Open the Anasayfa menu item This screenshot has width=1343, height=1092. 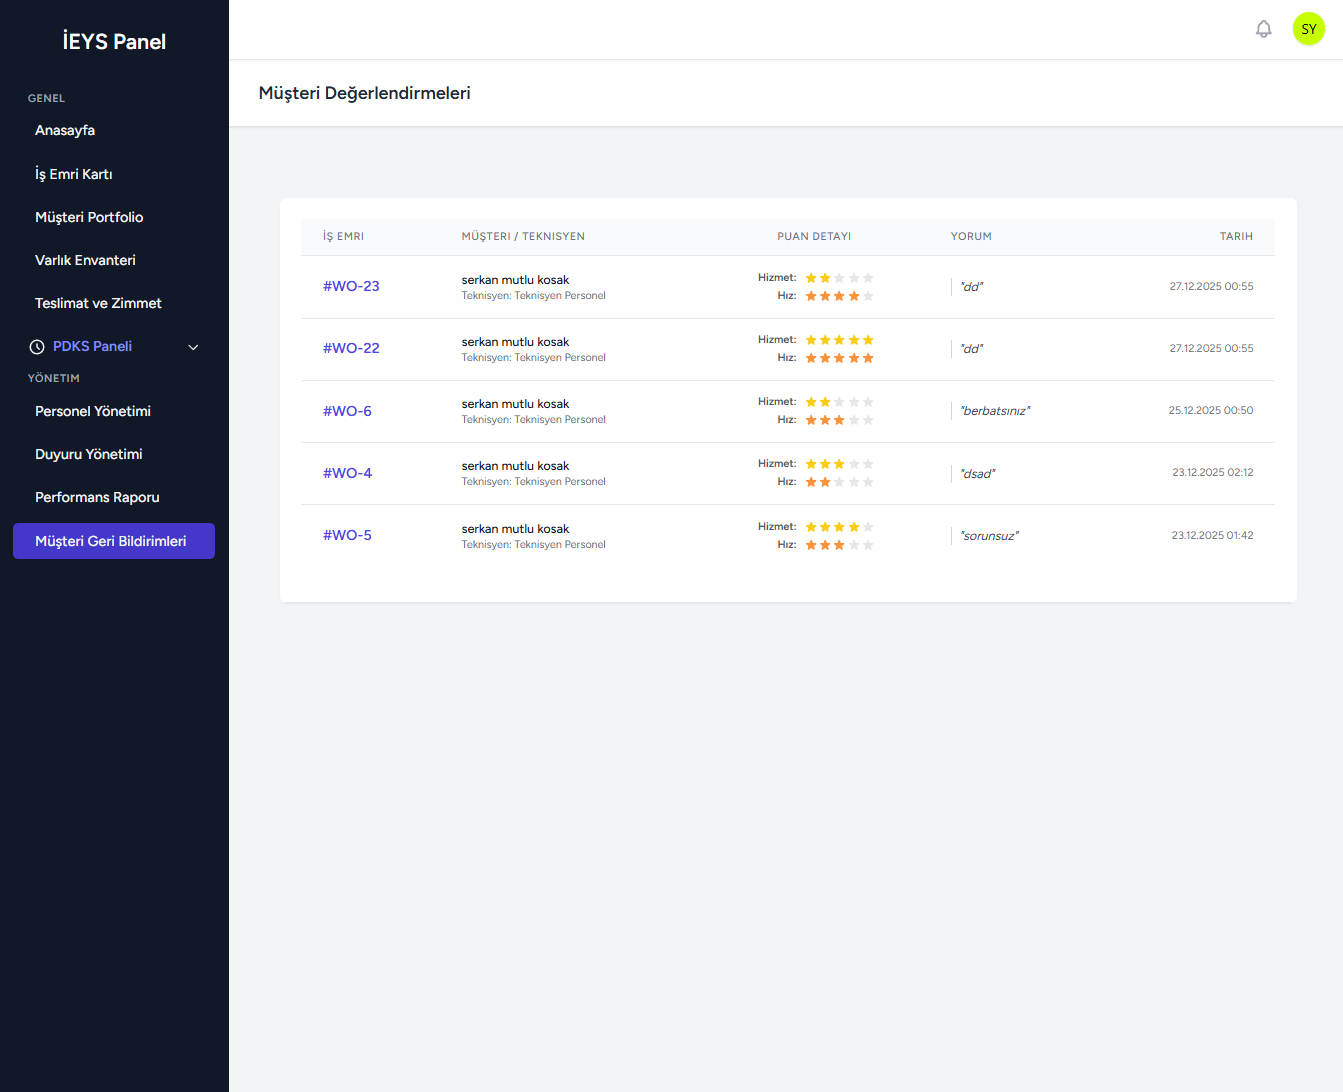tap(65, 131)
